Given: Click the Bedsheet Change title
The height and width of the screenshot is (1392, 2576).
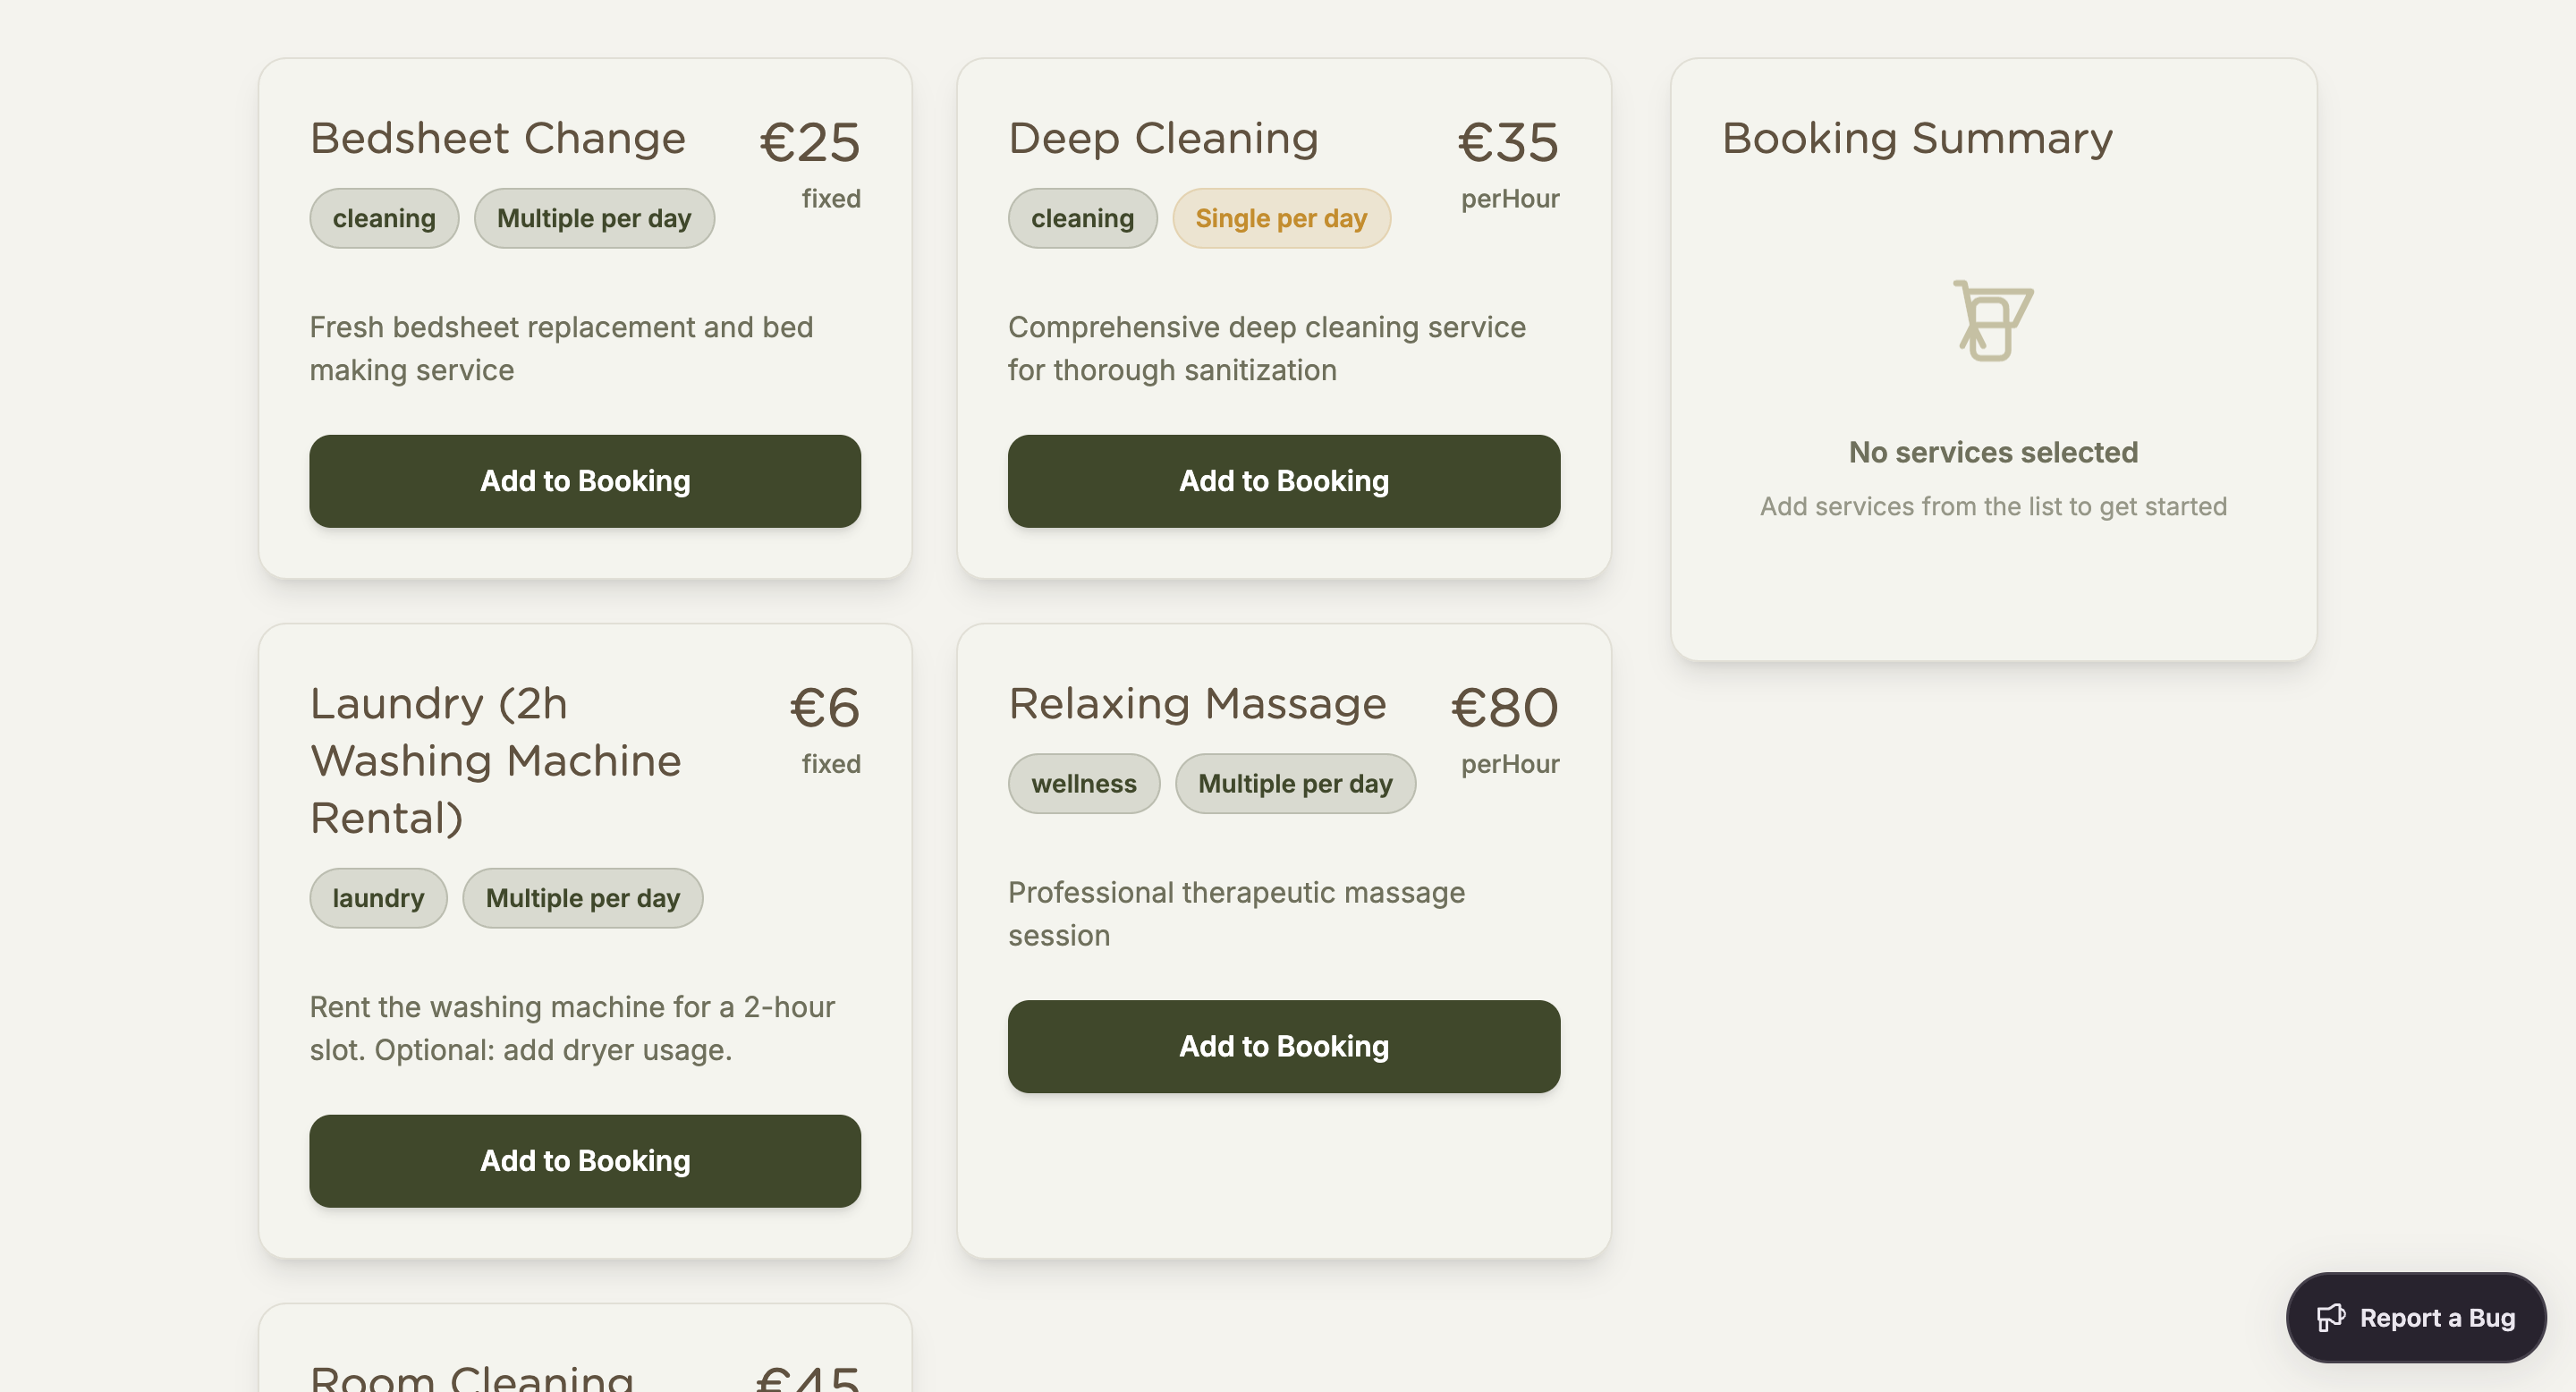Looking at the screenshot, I should [498, 138].
